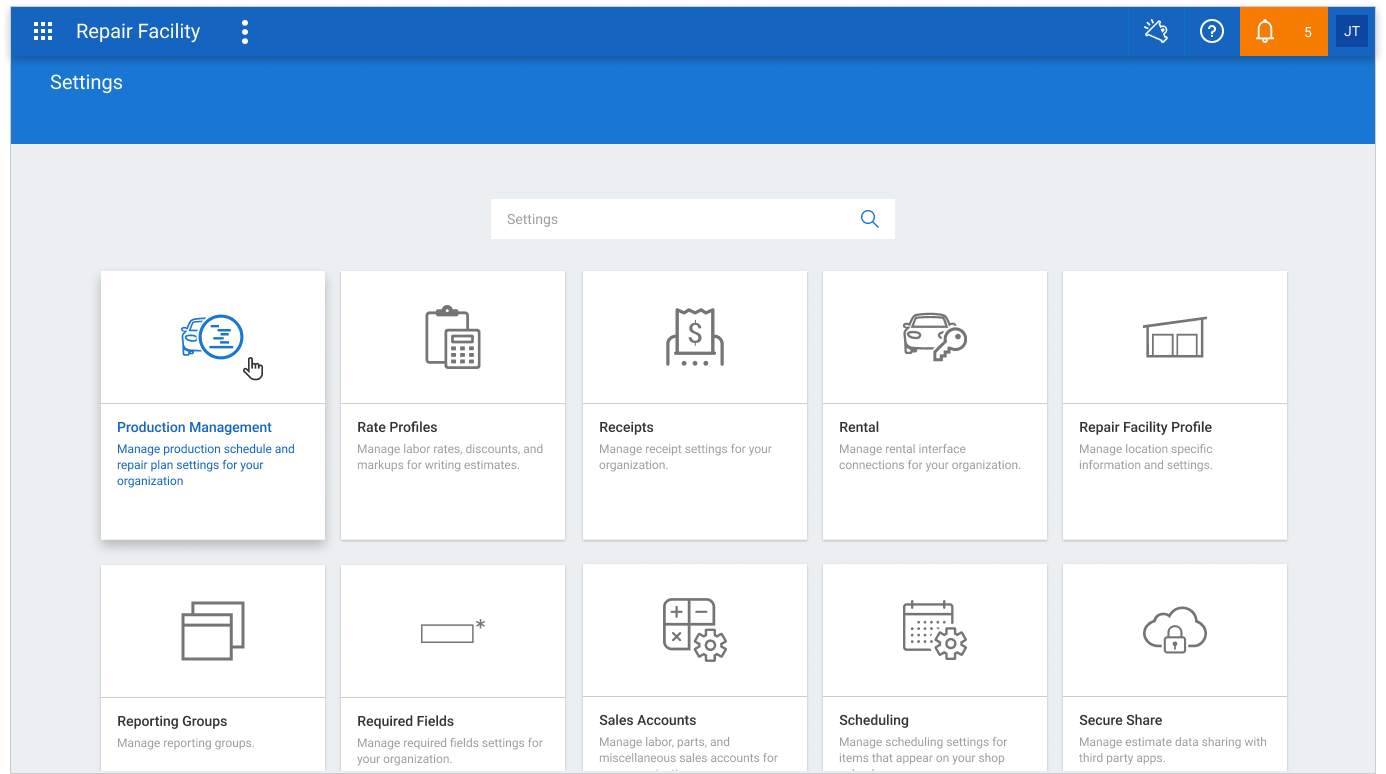The image size is (1386, 774).
Task: Select the Rental car and key icon
Action: pyautogui.click(x=935, y=337)
